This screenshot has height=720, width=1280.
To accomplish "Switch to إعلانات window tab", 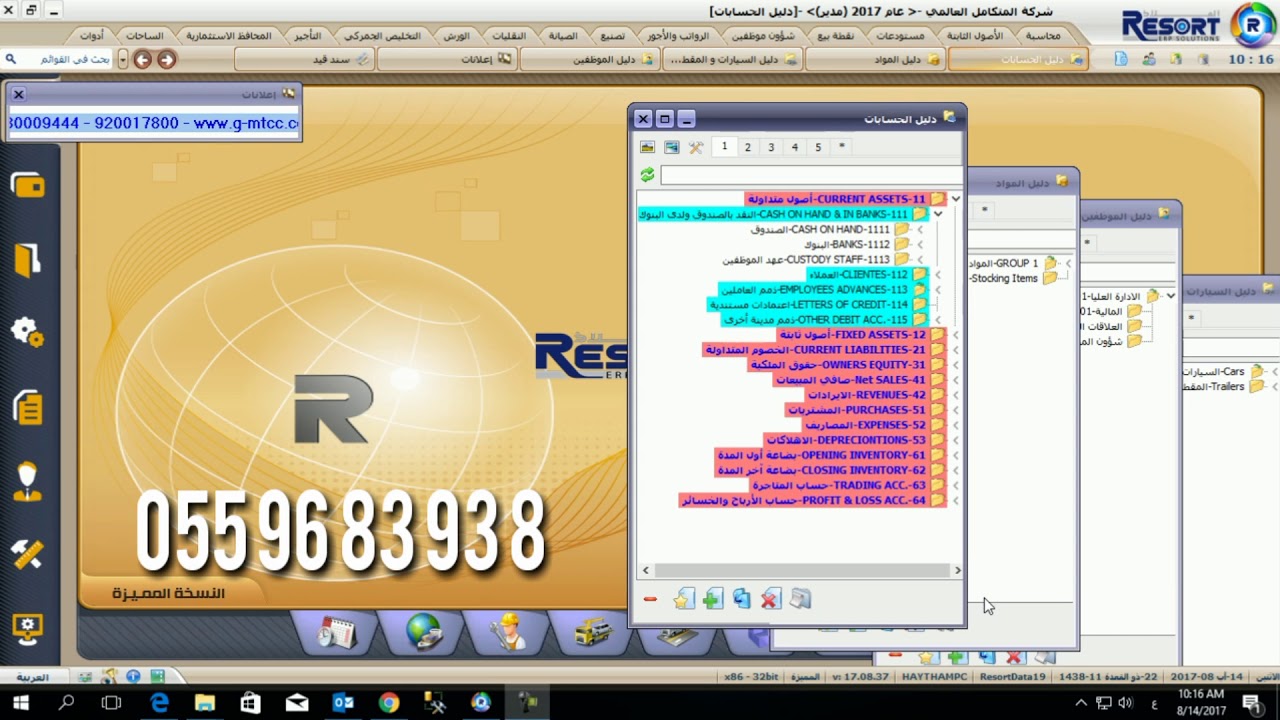I will pos(446,60).
